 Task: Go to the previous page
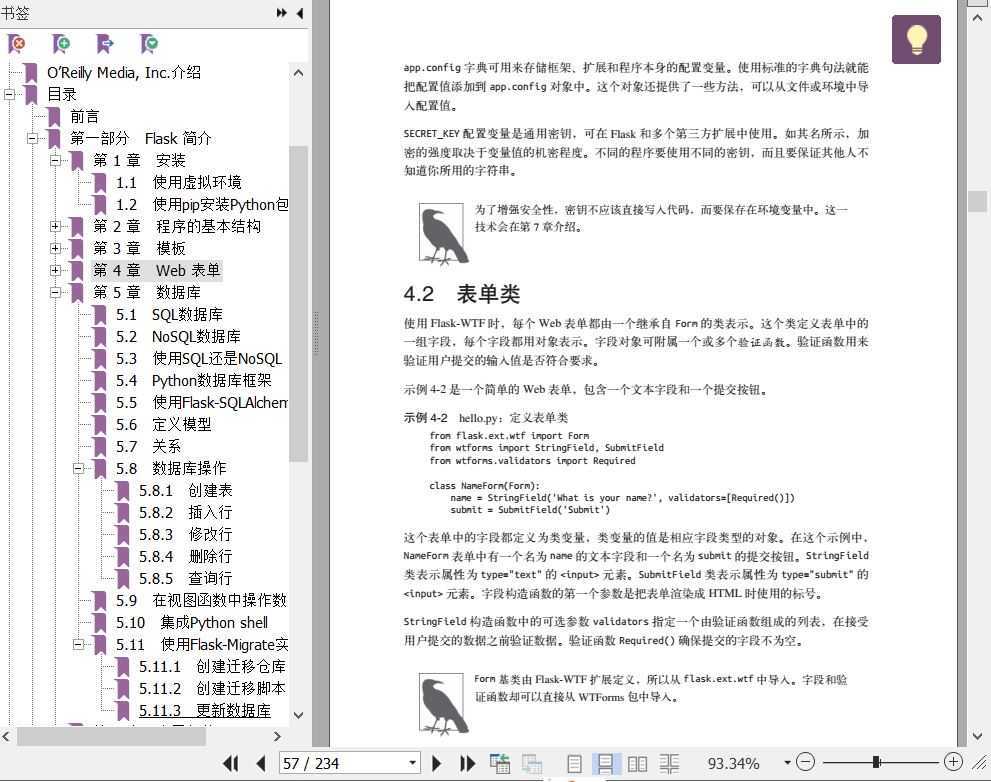point(260,764)
